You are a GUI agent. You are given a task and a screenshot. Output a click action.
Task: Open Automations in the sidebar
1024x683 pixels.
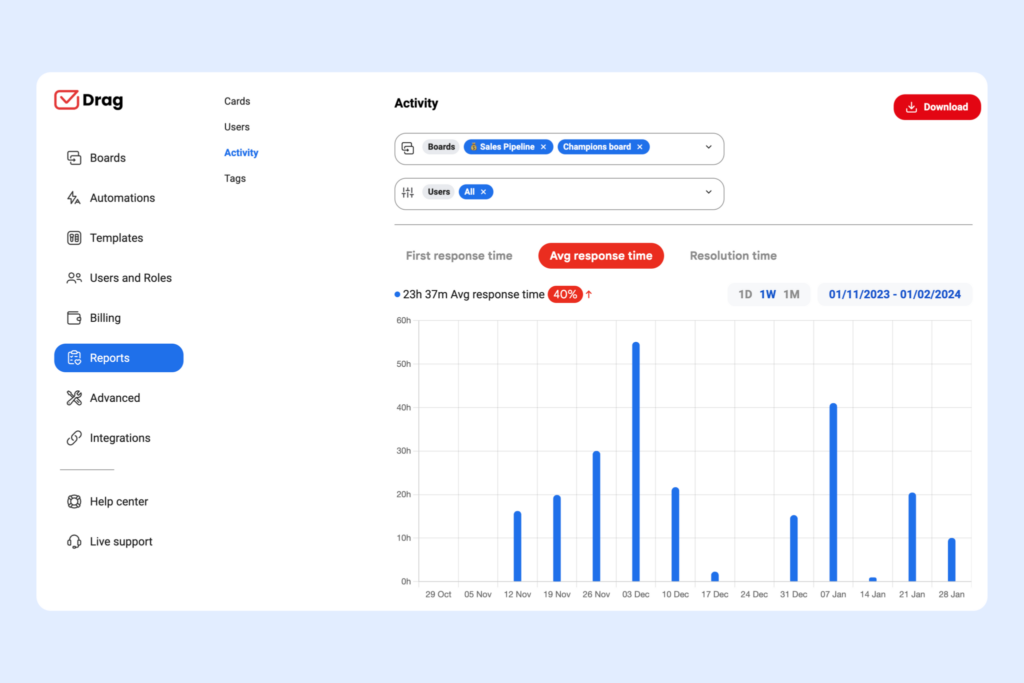[x=122, y=198]
